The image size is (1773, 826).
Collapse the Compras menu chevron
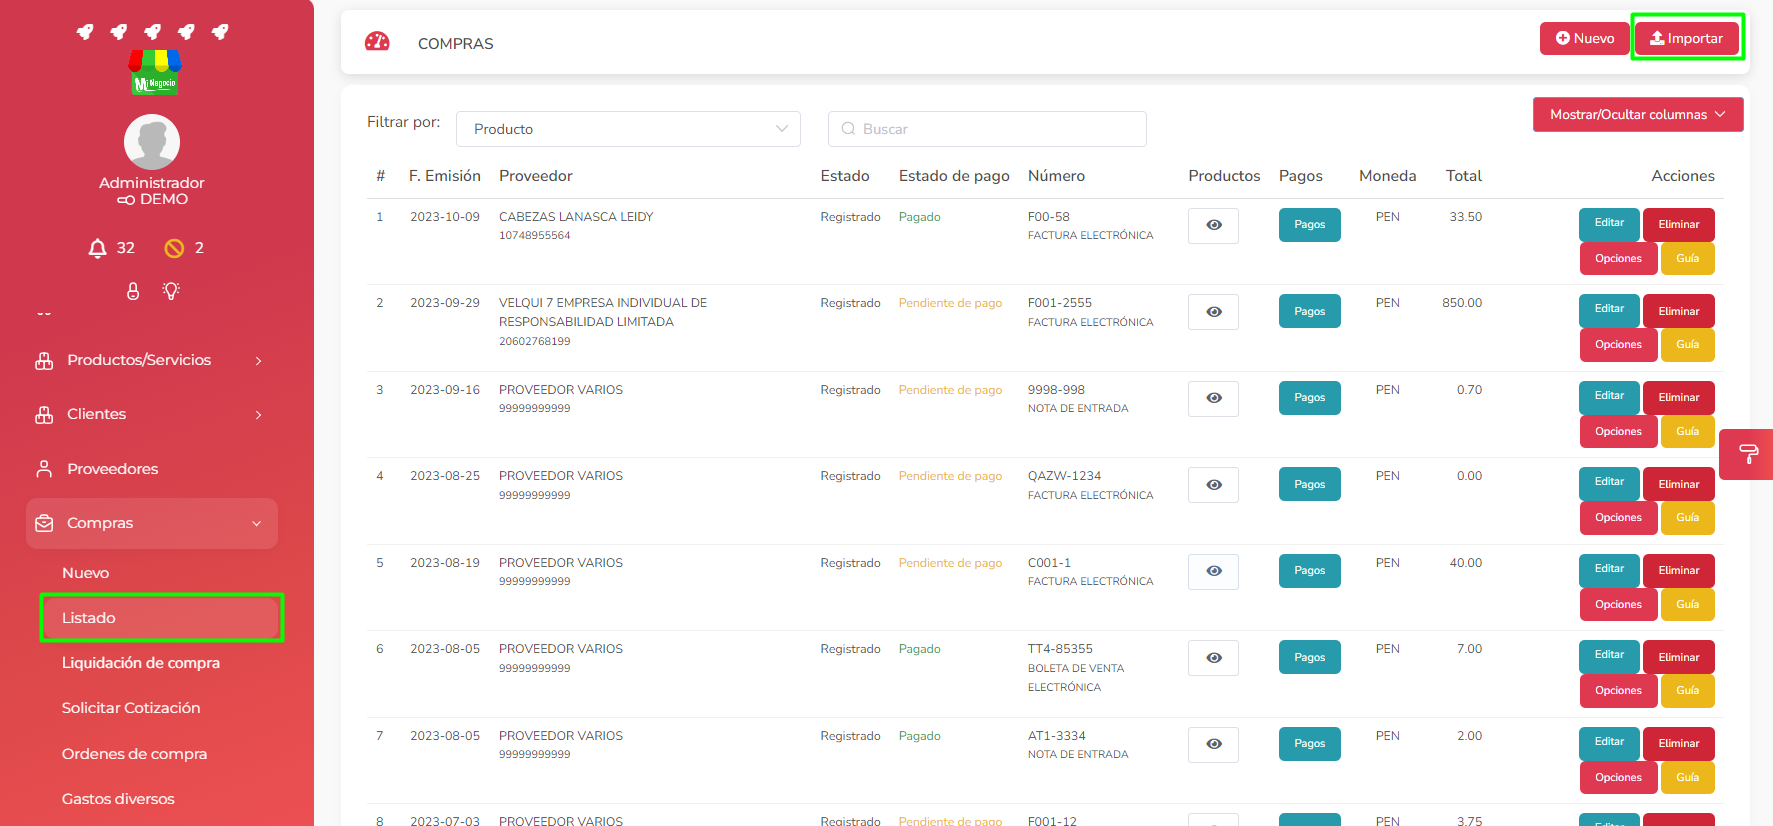tap(257, 523)
